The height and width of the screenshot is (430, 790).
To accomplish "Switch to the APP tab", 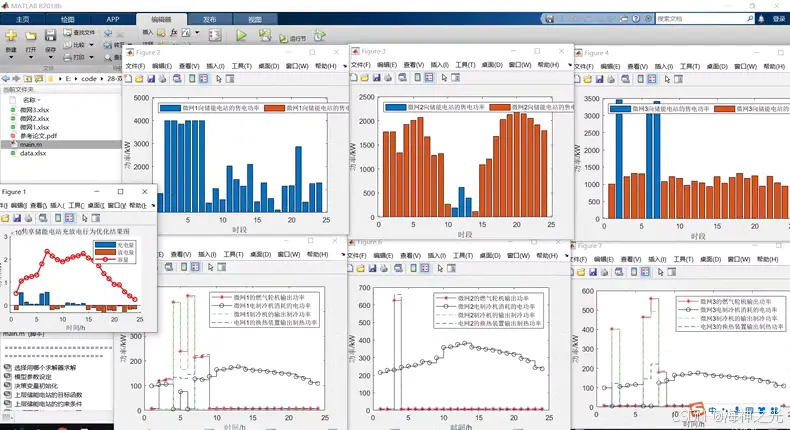I will click(113, 19).
